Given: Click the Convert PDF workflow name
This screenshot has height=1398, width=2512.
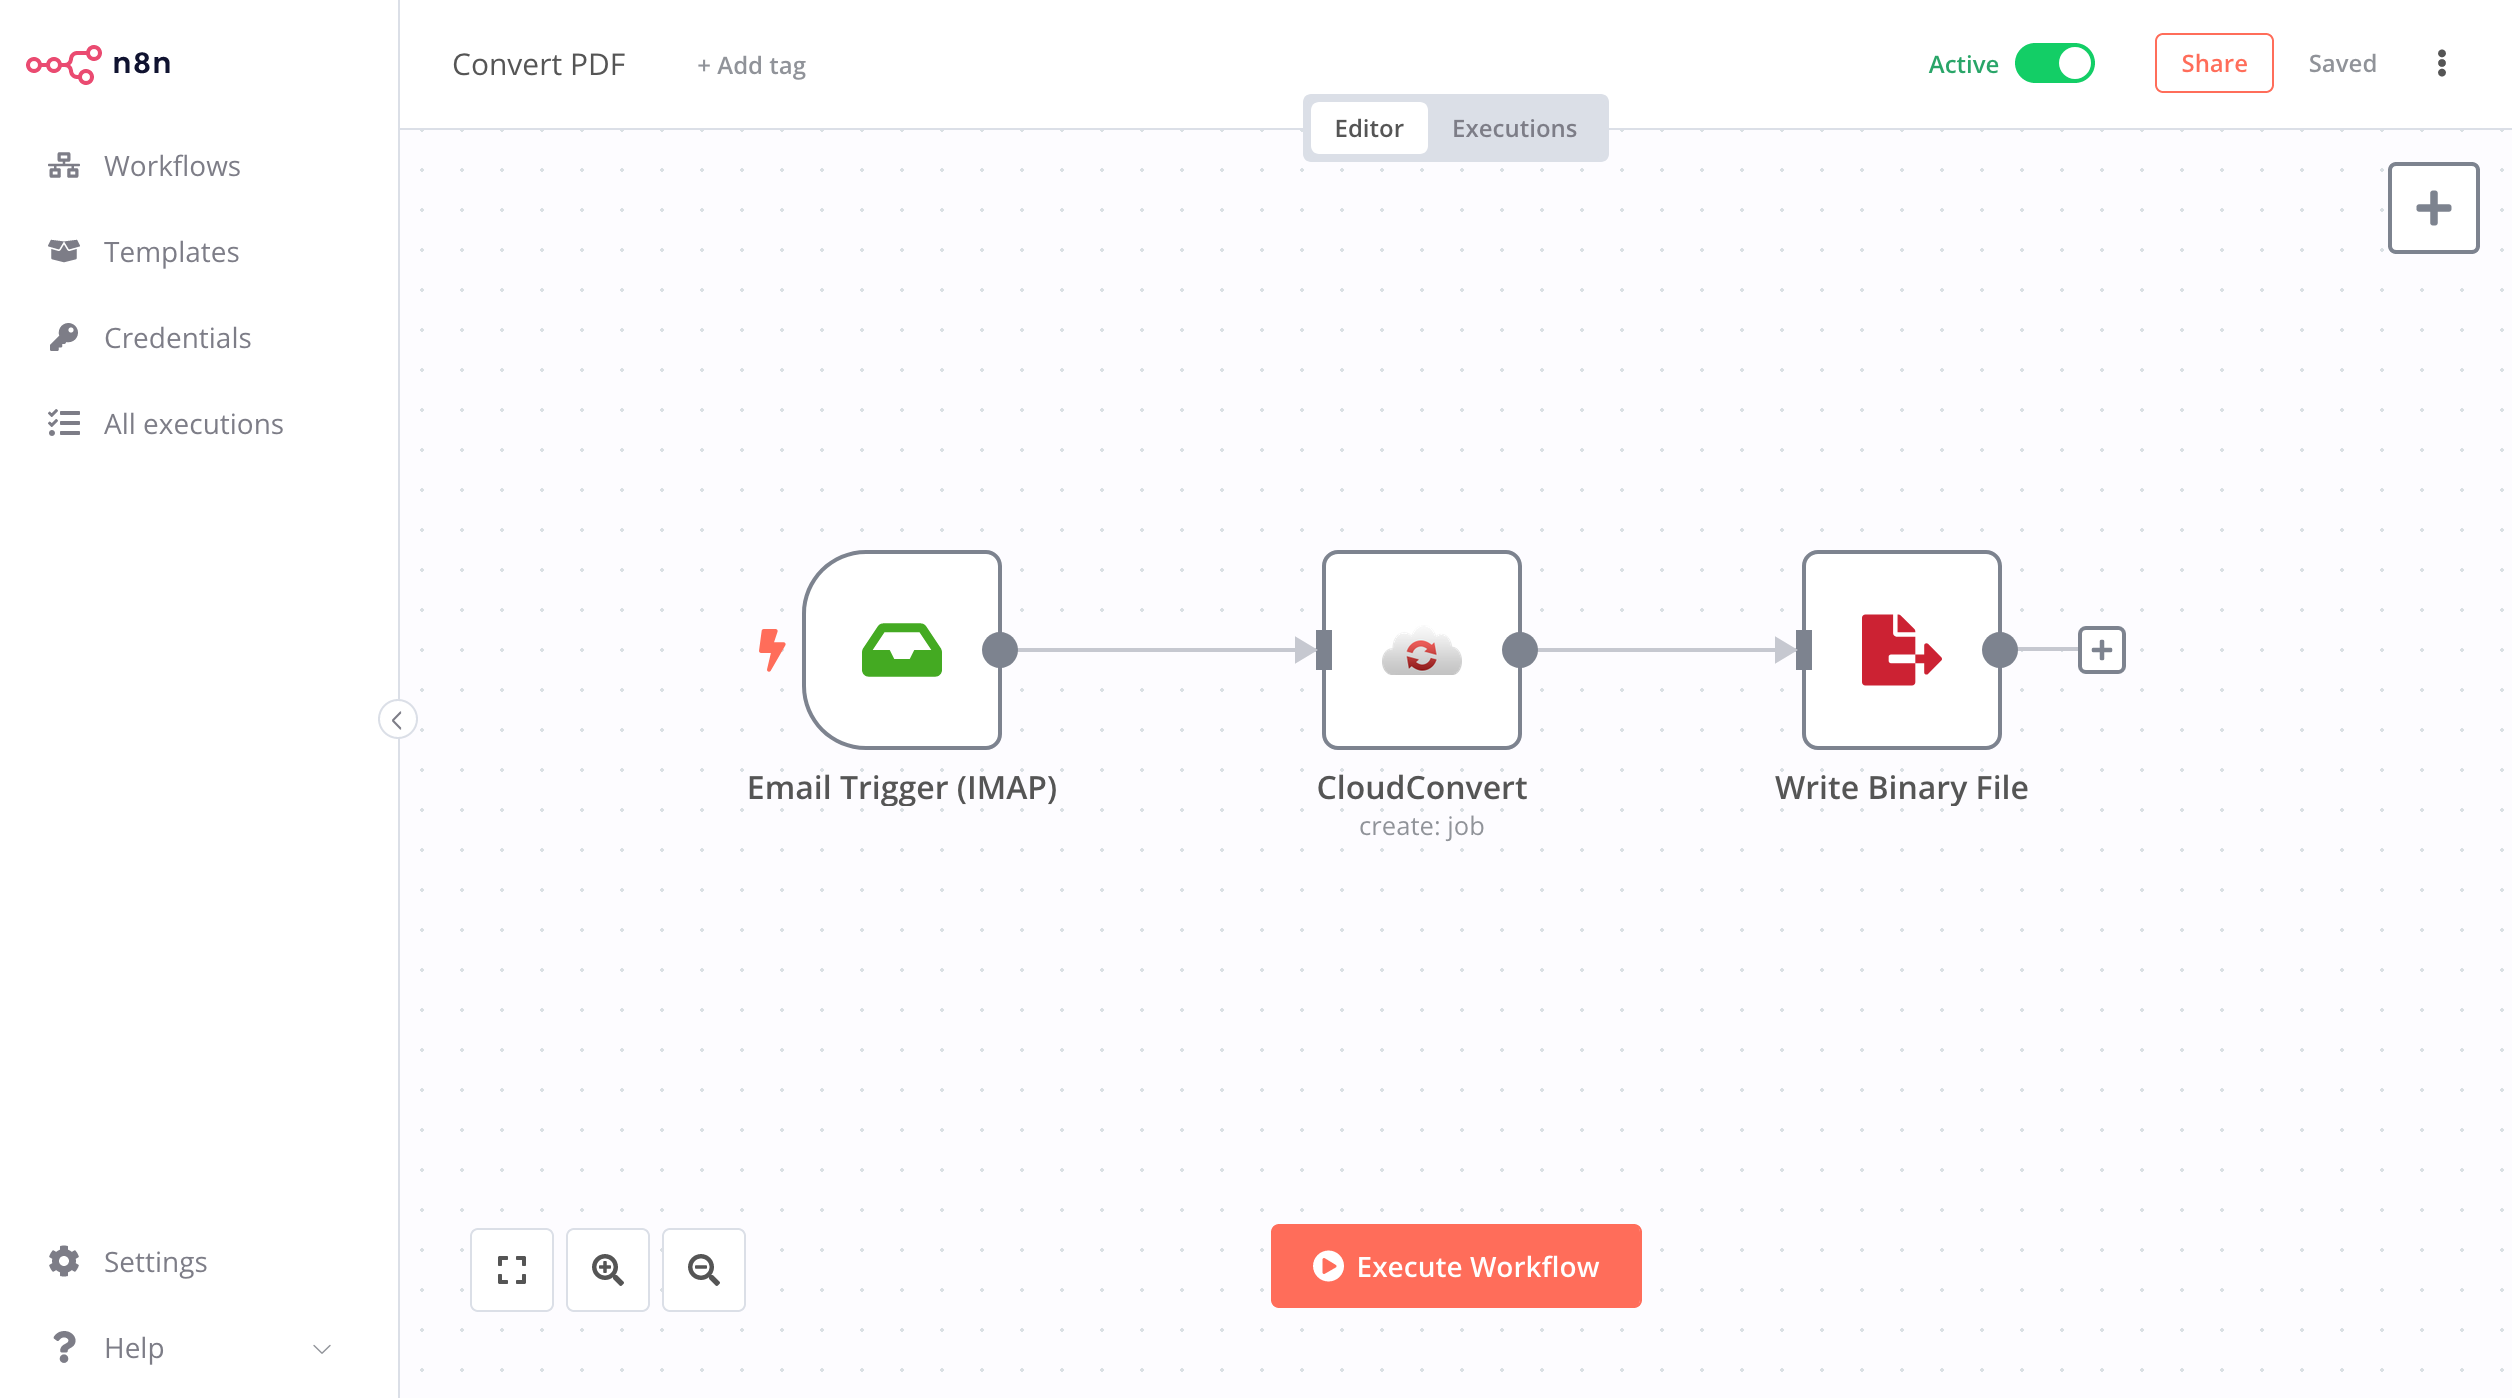Looking at the screenshot, I should [538, 65].
